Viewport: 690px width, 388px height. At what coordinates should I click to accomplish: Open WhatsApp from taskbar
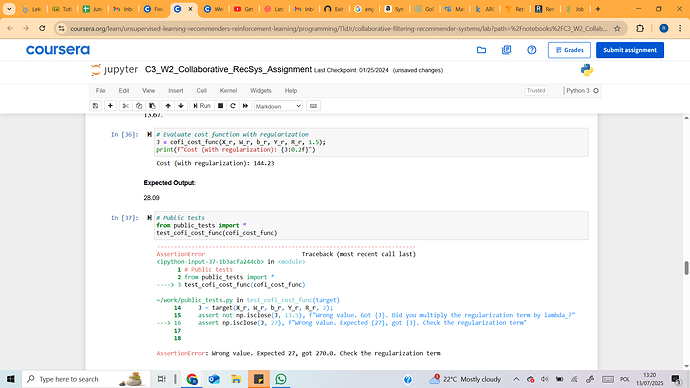click(281, 379)
